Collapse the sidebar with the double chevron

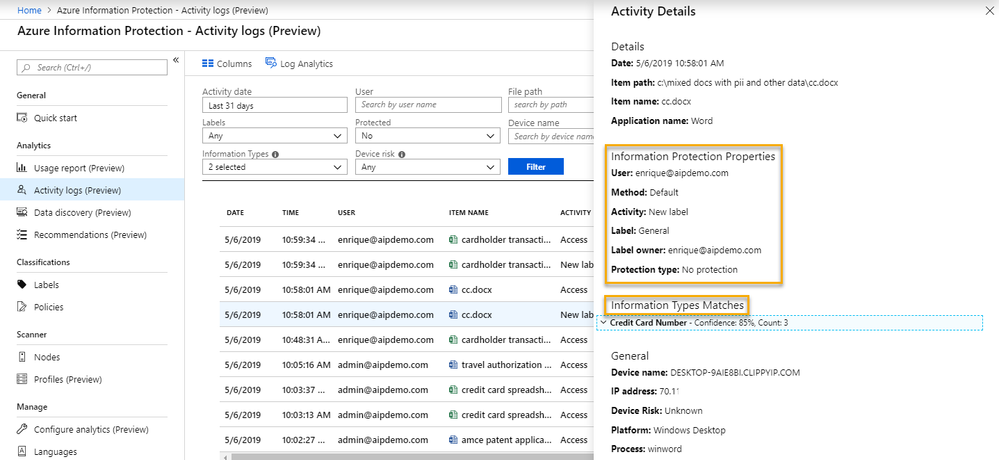176,60
